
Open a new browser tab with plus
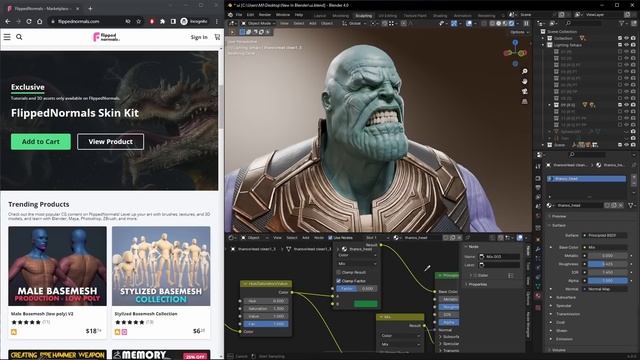(x=90, y=8)
